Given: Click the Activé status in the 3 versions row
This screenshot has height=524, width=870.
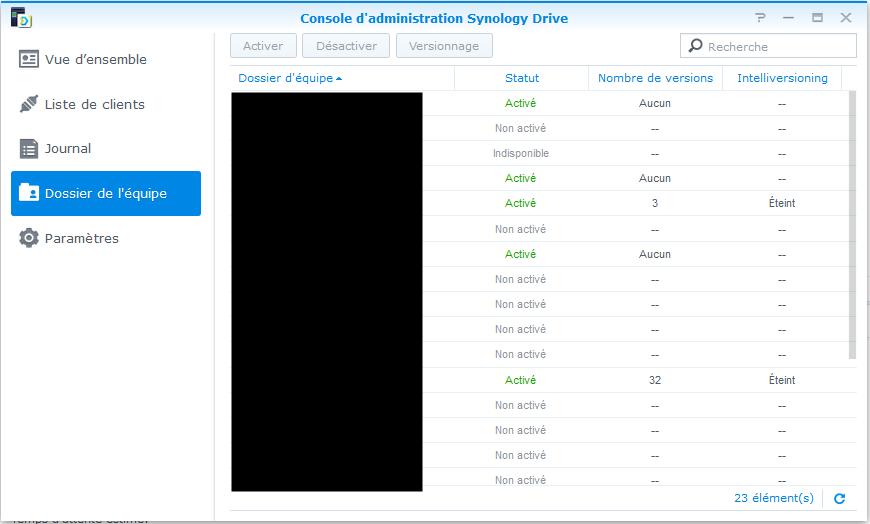Looking at the screenshot, I should [x=520, y=203].
